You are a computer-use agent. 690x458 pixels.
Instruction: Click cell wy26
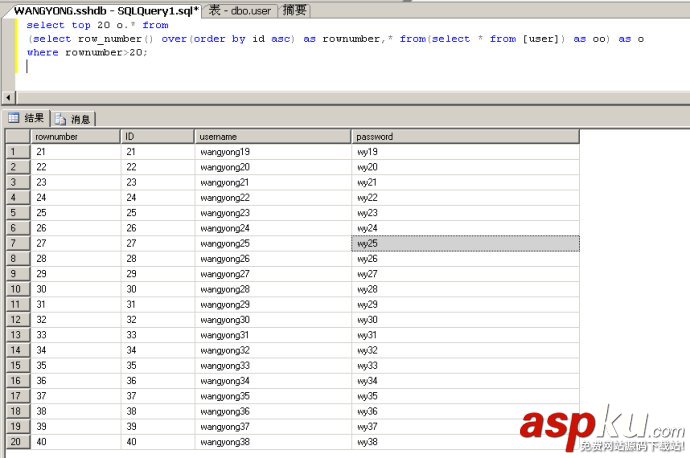[465, 259]
